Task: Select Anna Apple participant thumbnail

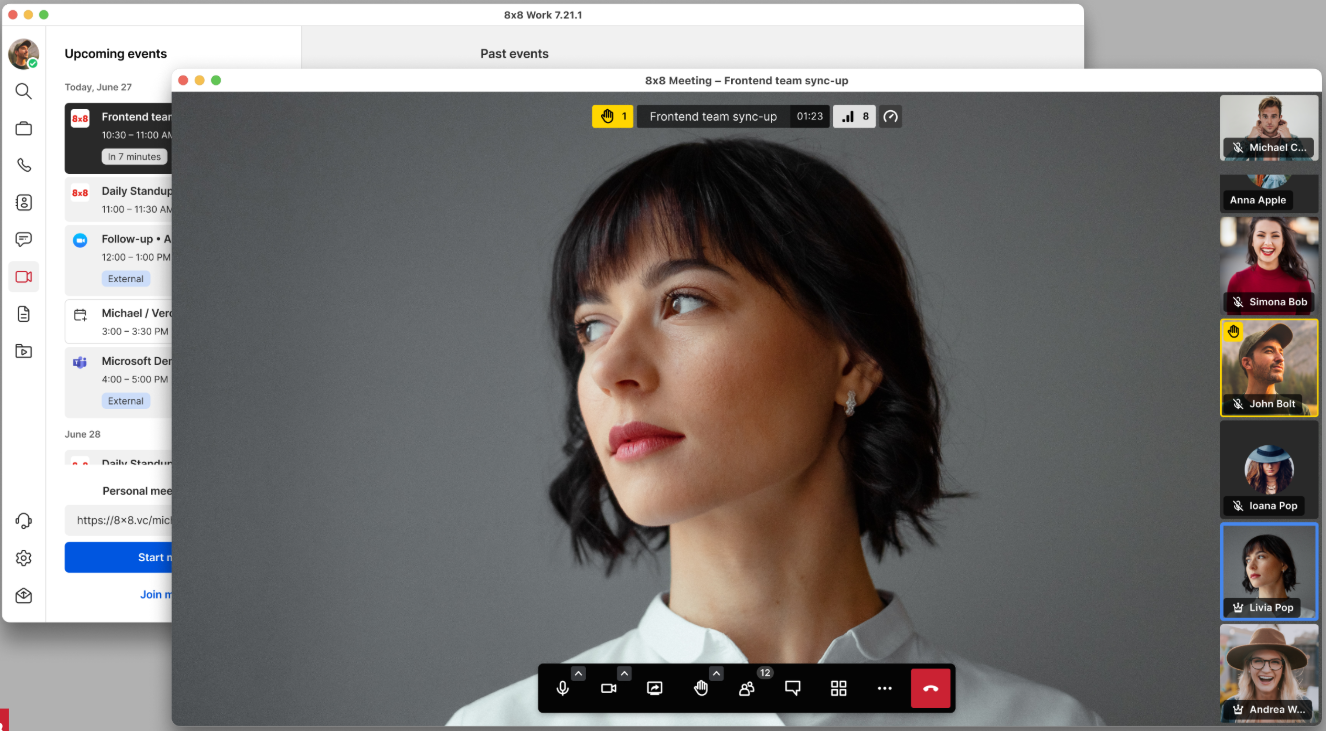Action: coord(1269,193)
